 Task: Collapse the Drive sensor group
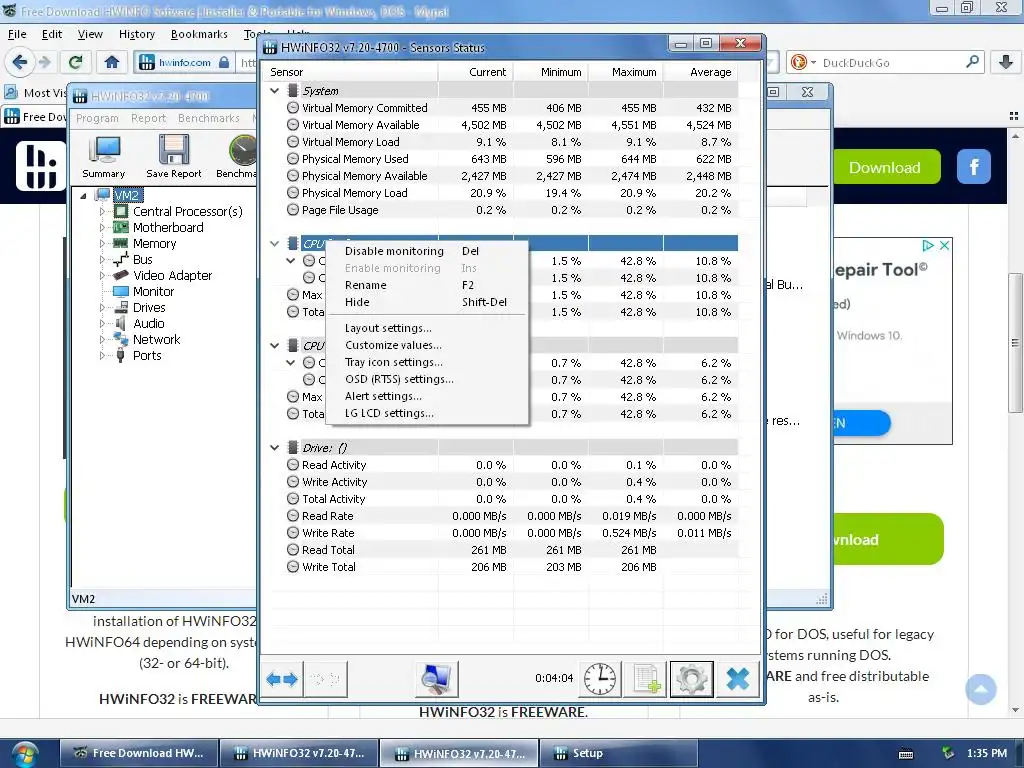(275, 447)
